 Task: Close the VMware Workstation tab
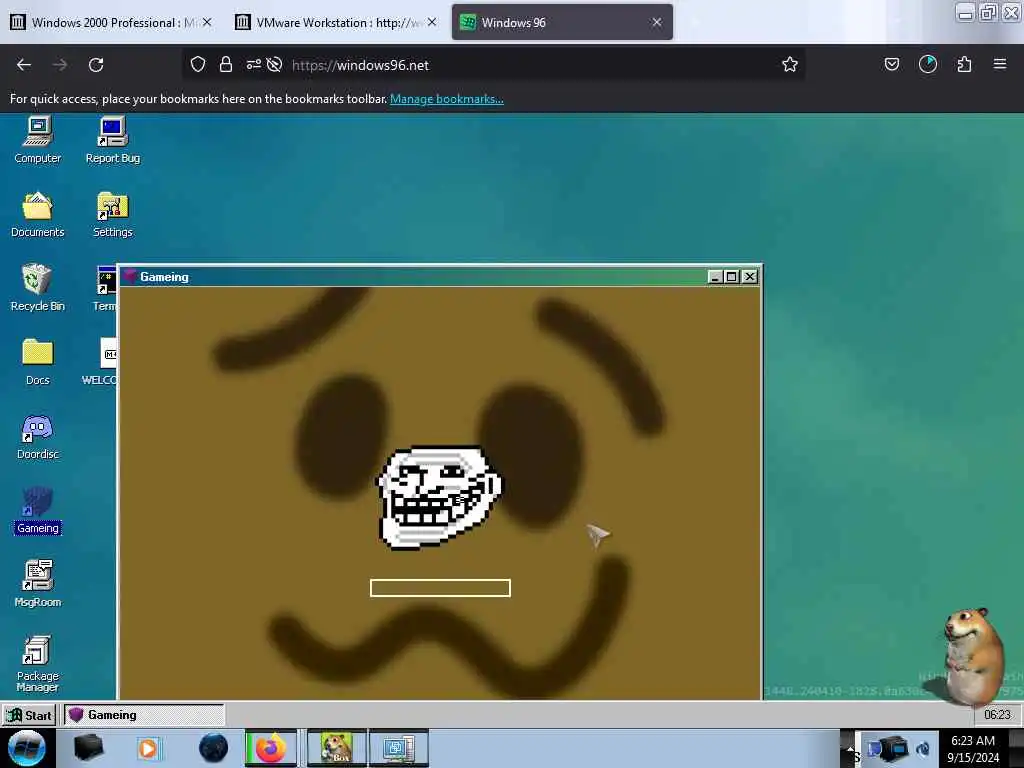pyautogui.click(x=432, y=22)
